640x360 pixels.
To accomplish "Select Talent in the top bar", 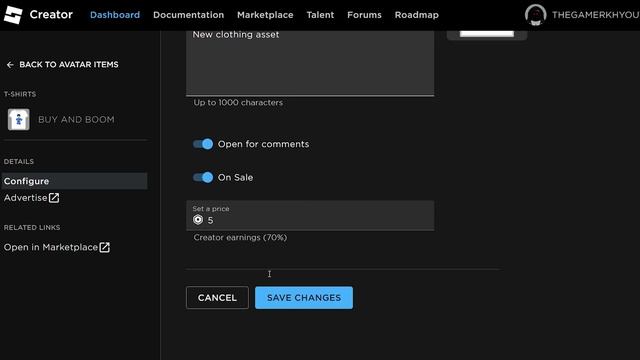I will pyautogui.click(x=320, y=15).
